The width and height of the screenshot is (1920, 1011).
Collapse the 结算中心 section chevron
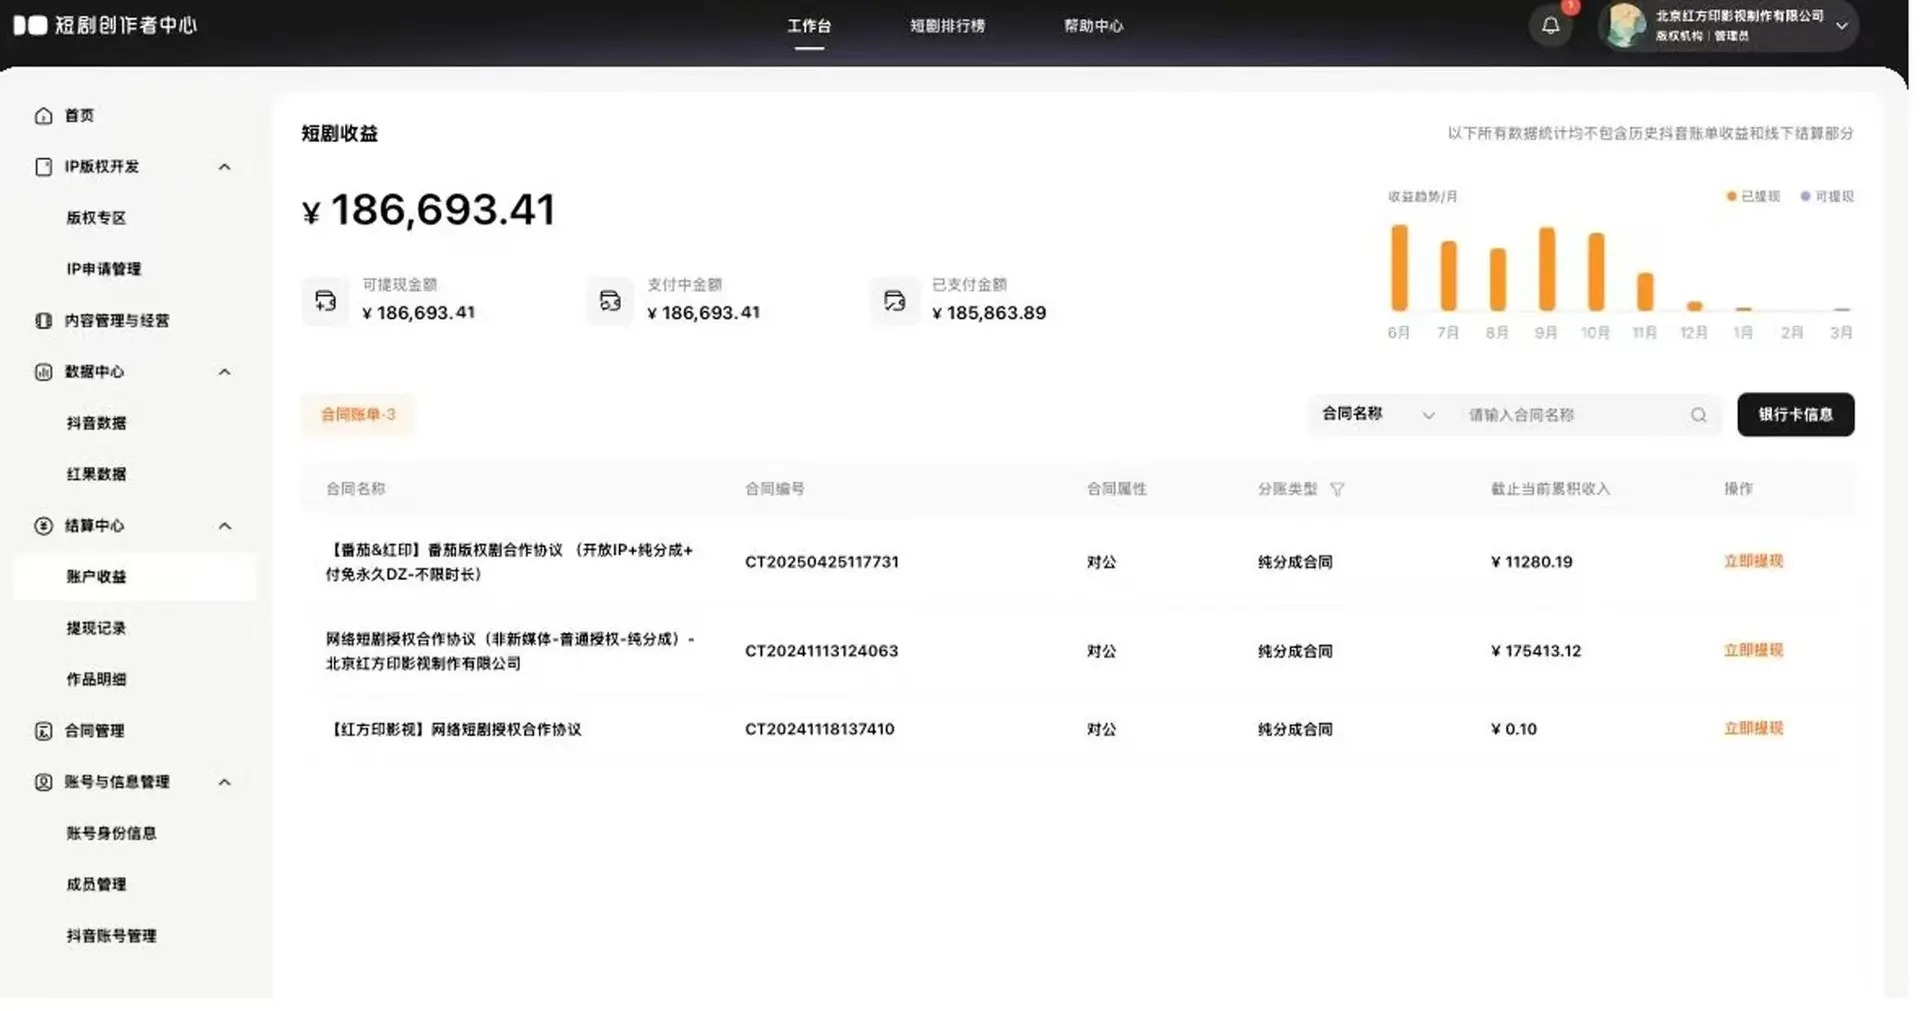pos(224,526)
